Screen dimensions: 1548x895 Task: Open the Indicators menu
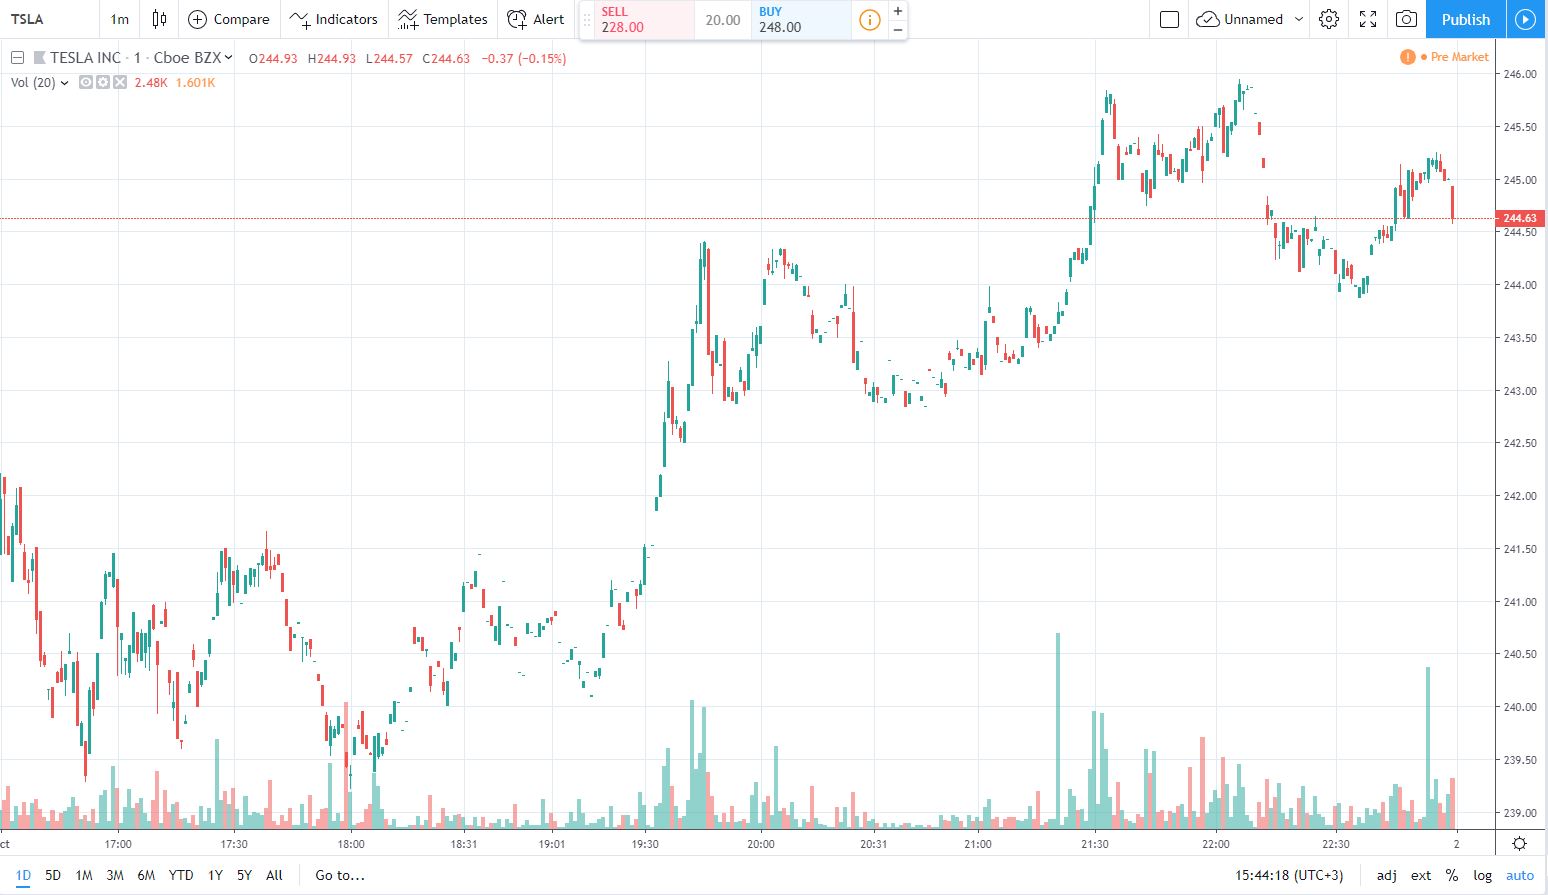pyautogui.click(x=334, y=19)
